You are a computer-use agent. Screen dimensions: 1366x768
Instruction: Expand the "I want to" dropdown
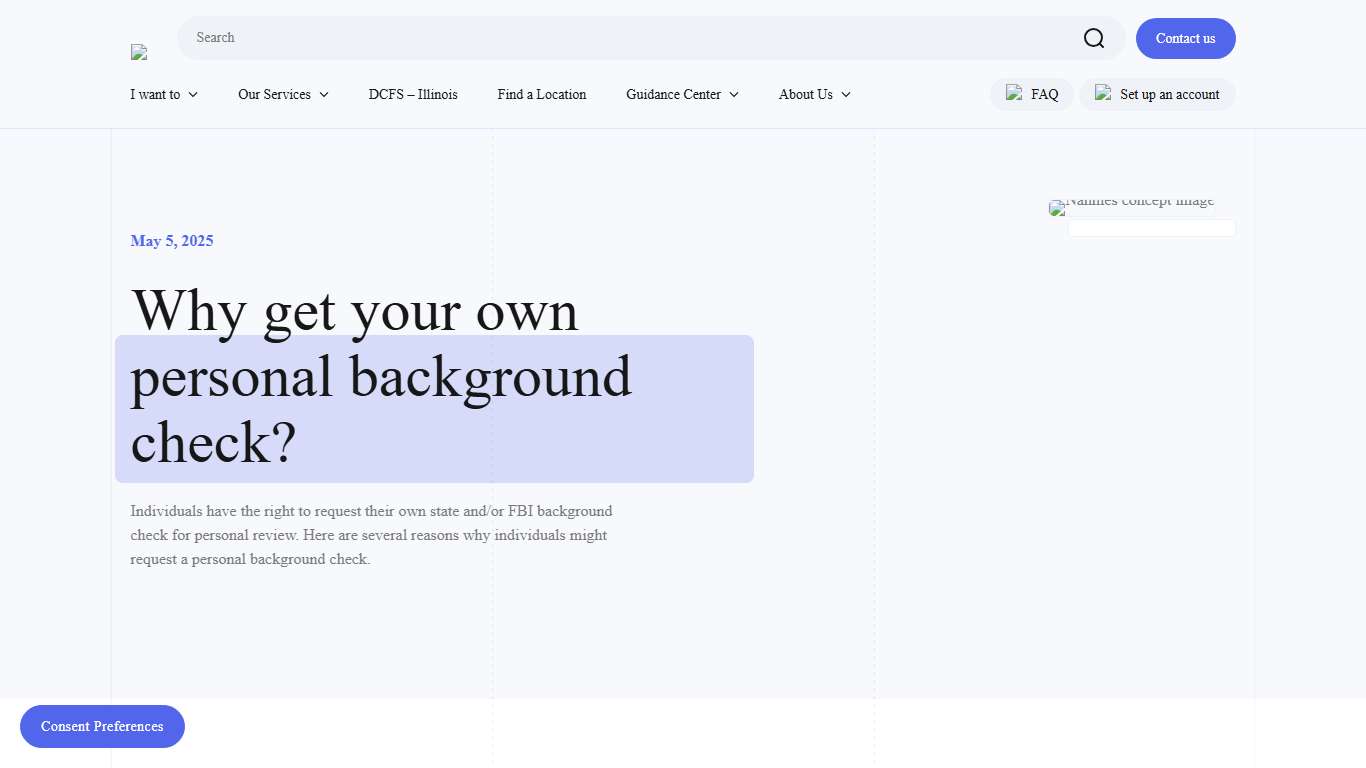click(163, 94)
